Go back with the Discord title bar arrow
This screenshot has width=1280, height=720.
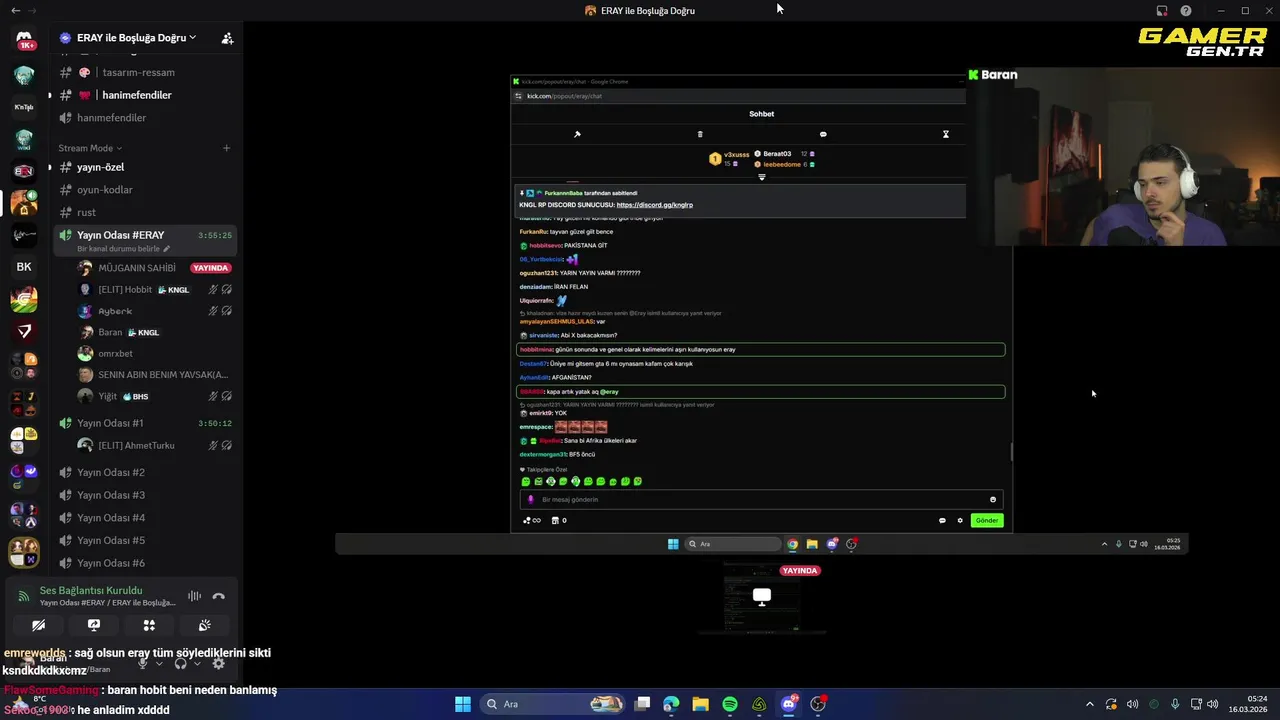pos(15,10)
